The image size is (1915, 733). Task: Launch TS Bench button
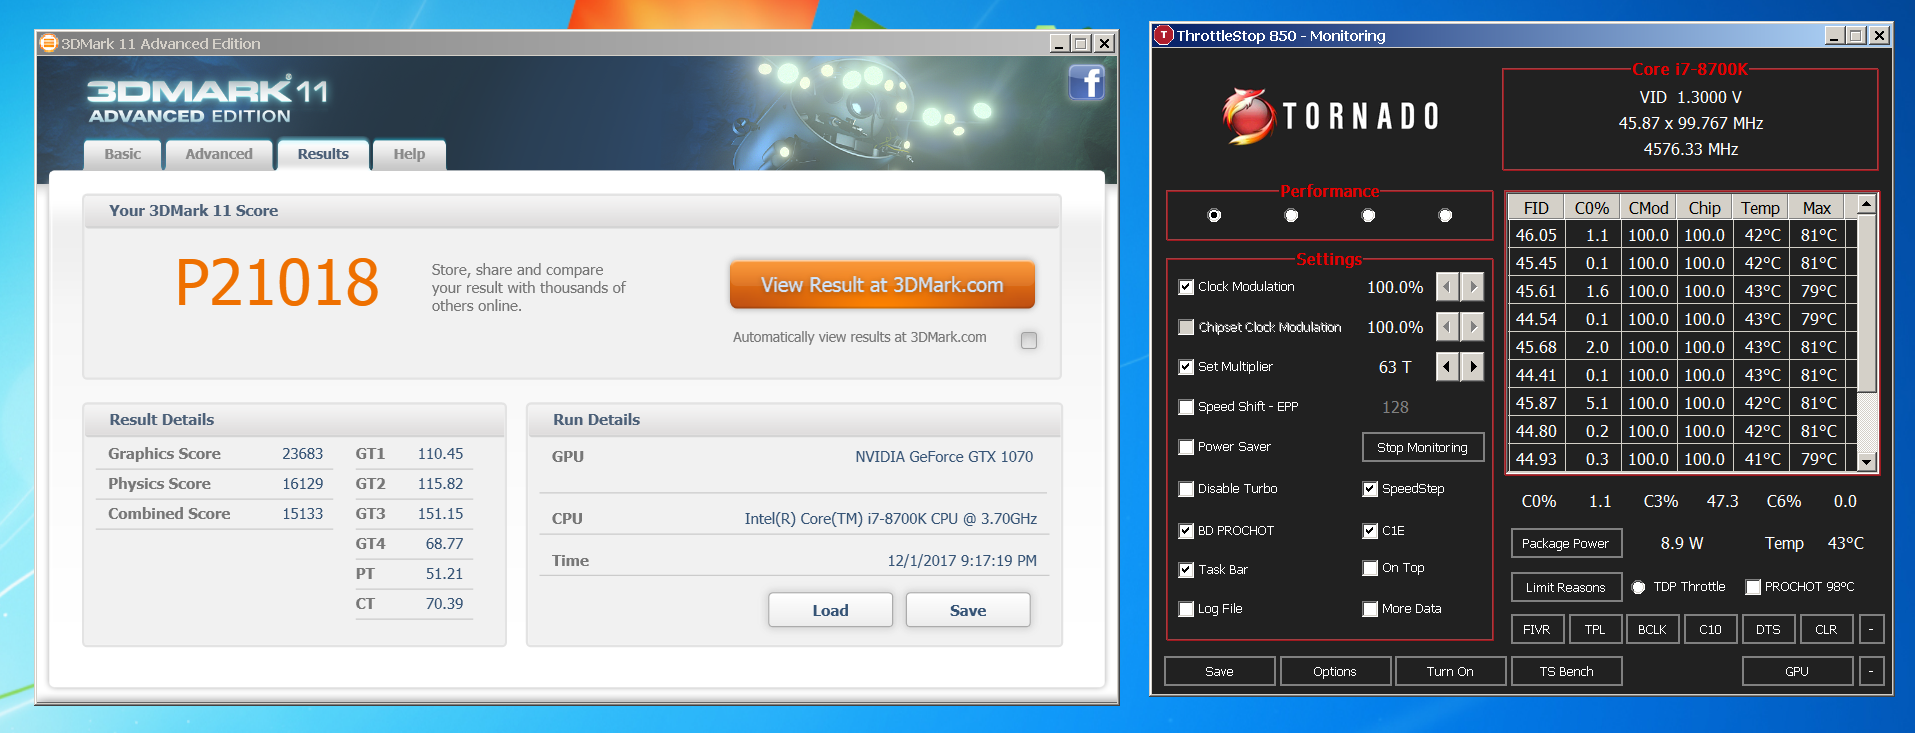pyautogui.click(x=1567, y=671)
